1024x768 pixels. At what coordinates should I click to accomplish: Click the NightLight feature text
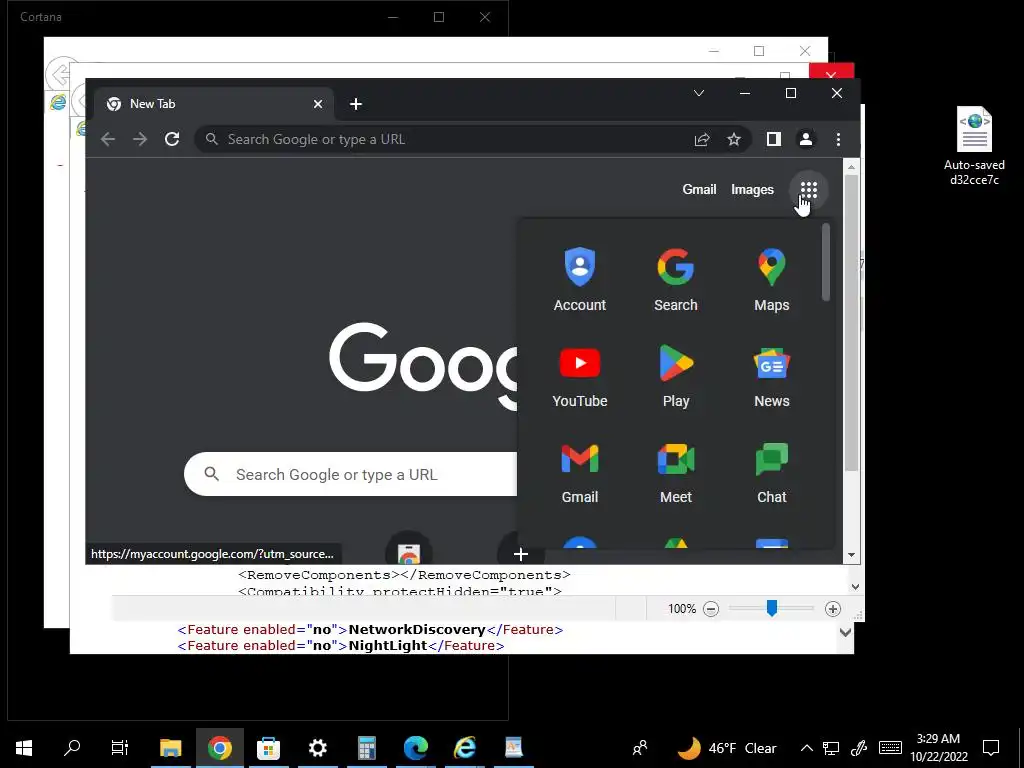click(387, 645)
